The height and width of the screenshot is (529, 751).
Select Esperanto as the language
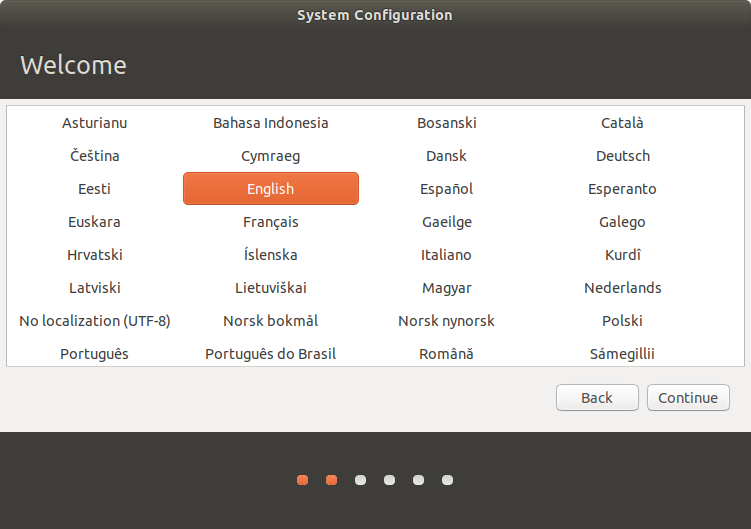[623, 189]
